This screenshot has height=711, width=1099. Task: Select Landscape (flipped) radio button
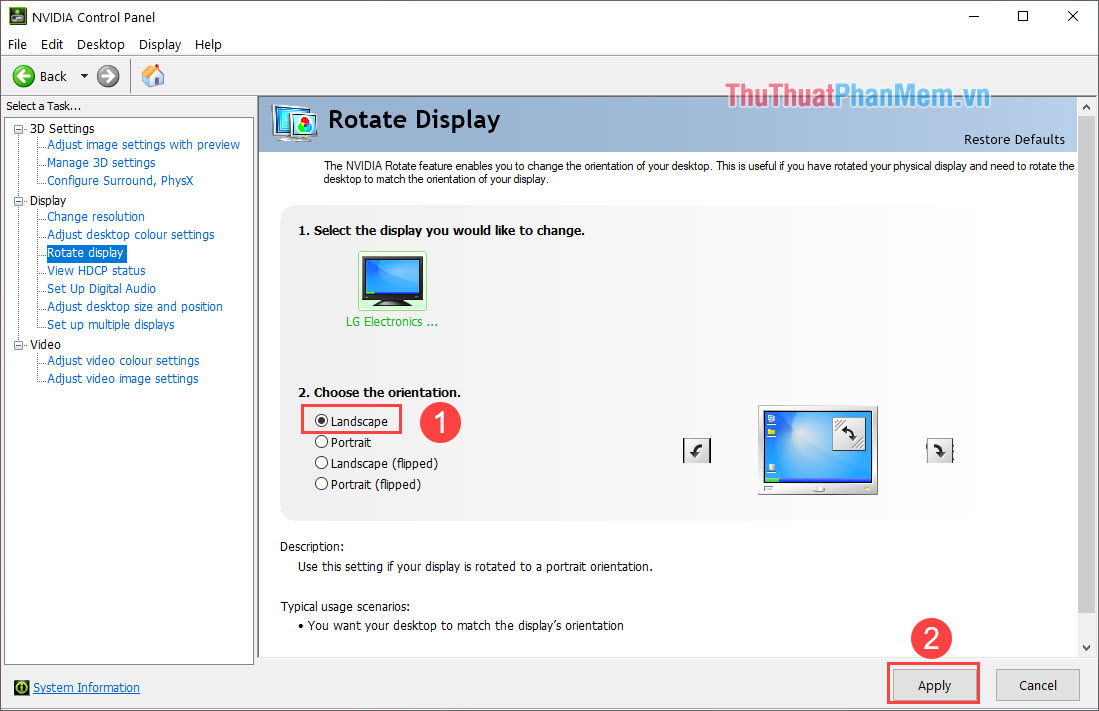[x=322, y=463]
